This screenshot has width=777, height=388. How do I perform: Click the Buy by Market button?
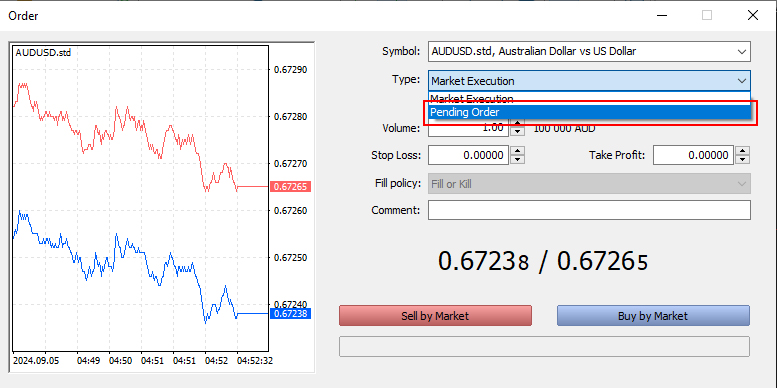click(x=653, y=316)
